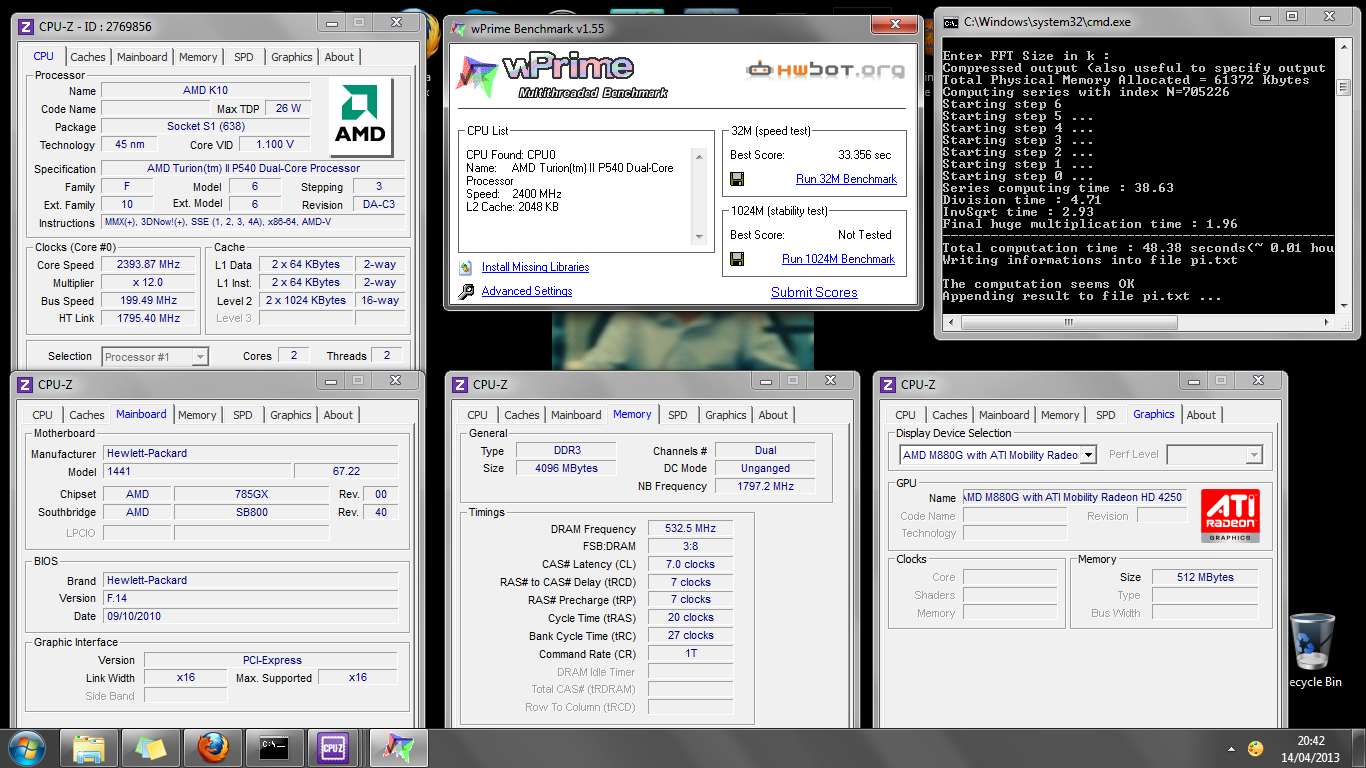1366x768 pixels.
Task: Select Memory tab in Memory CPU-Z window
Action: click(x=632, y=414)
